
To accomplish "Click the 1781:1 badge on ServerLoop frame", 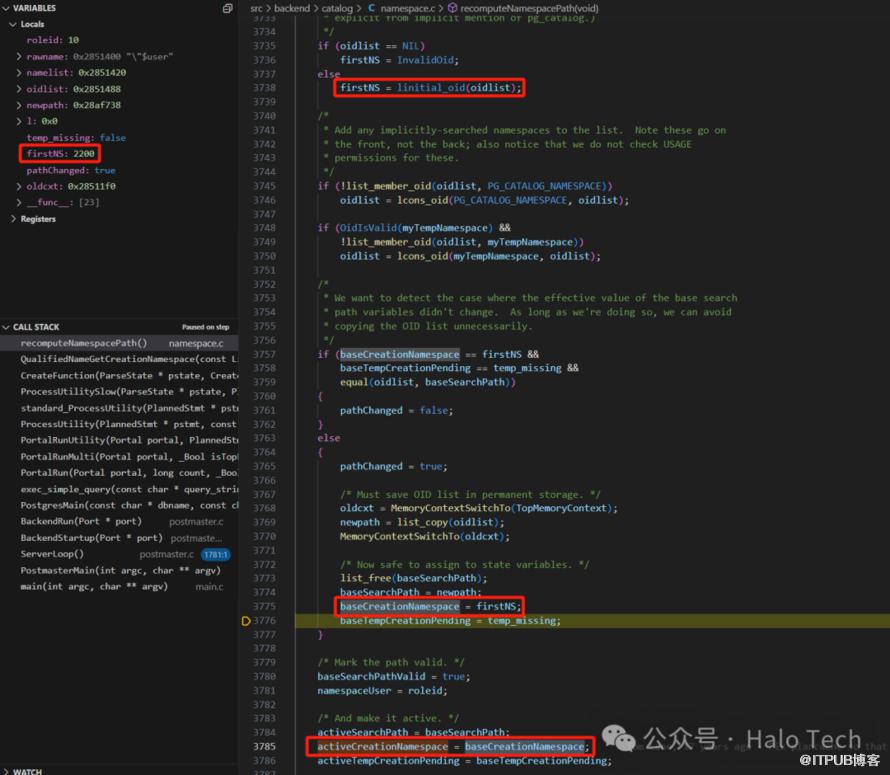I will pyautogui.click(x=215, y=554).
